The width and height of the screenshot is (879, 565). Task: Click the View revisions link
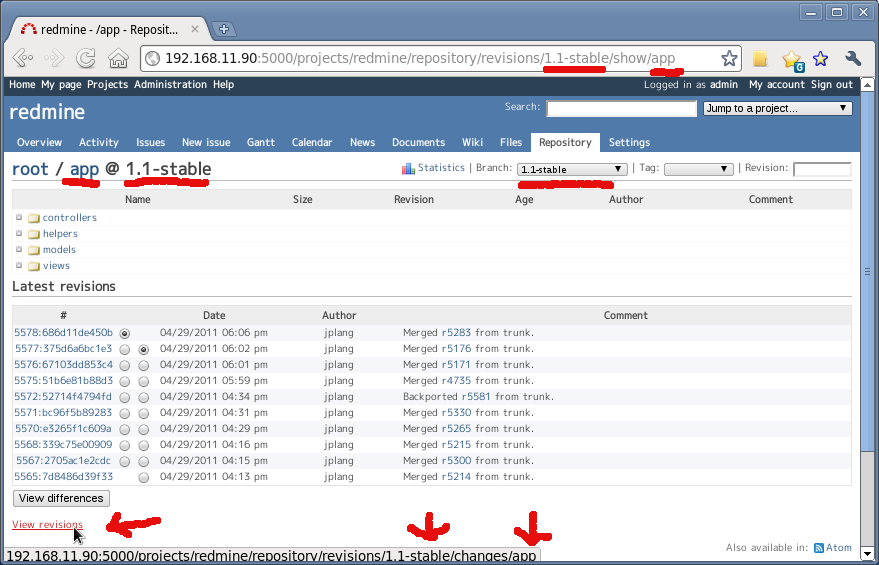pyautogui.click(x=47, y=525)
